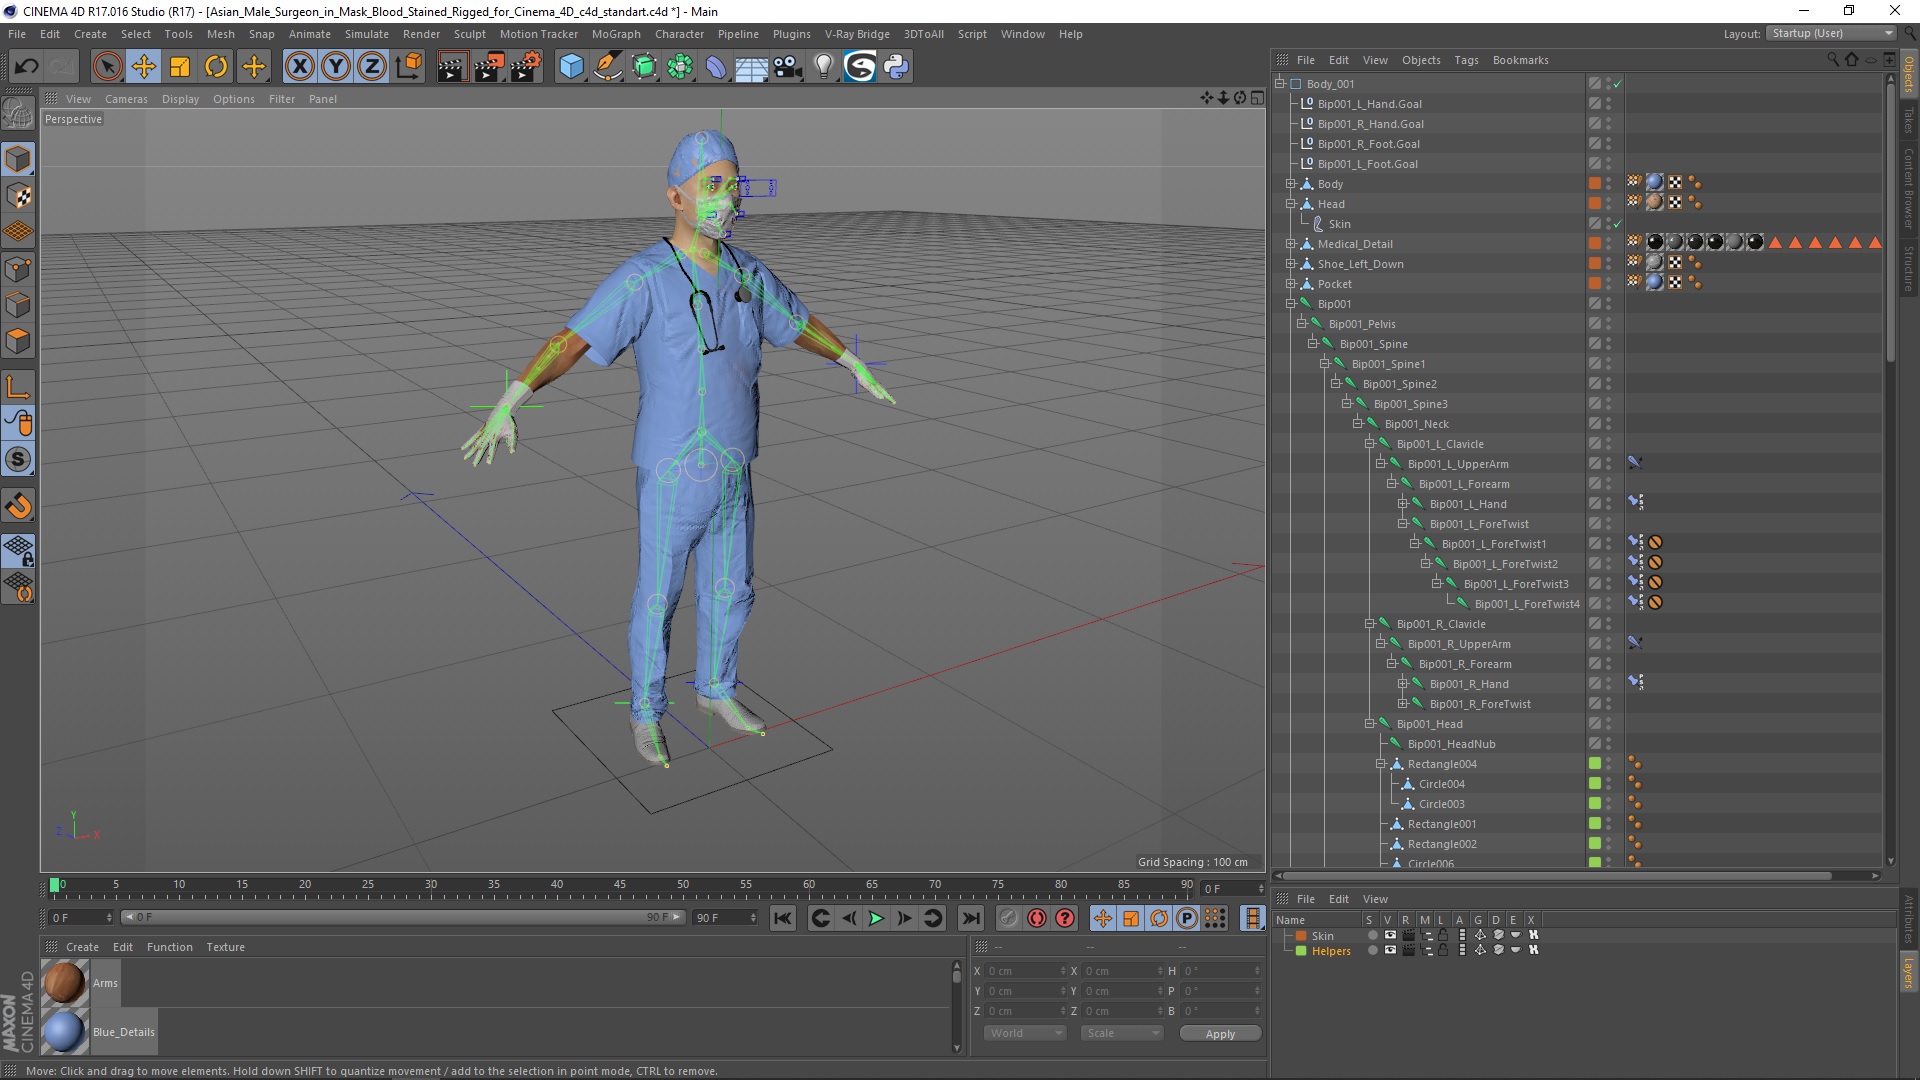Toggle Skin layer solo dot
The width and height of the screenshot is (1920, 1080).
pos(1372,936)
